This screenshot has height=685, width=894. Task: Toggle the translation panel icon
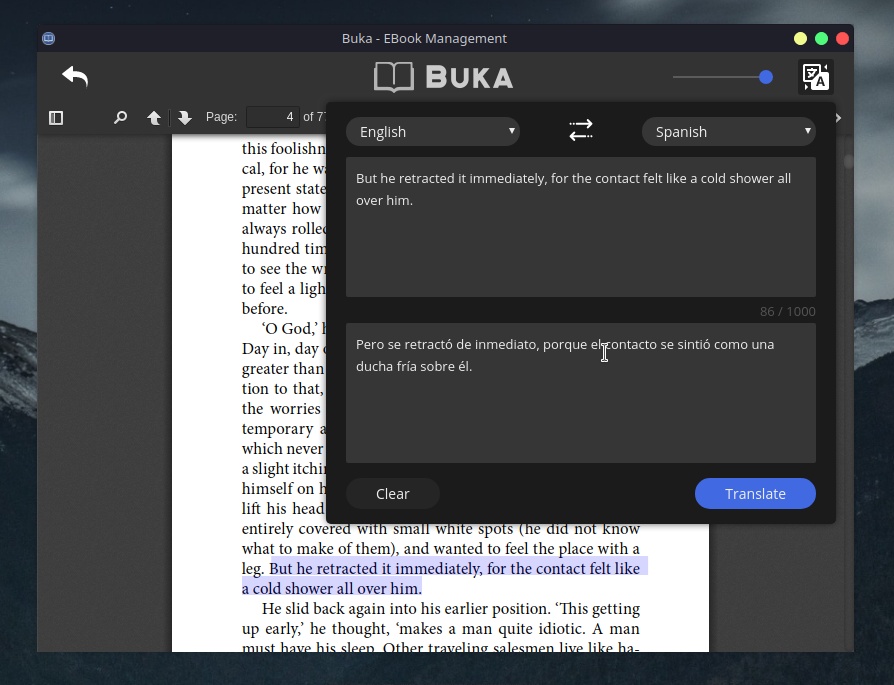click(x=815, y=77)
